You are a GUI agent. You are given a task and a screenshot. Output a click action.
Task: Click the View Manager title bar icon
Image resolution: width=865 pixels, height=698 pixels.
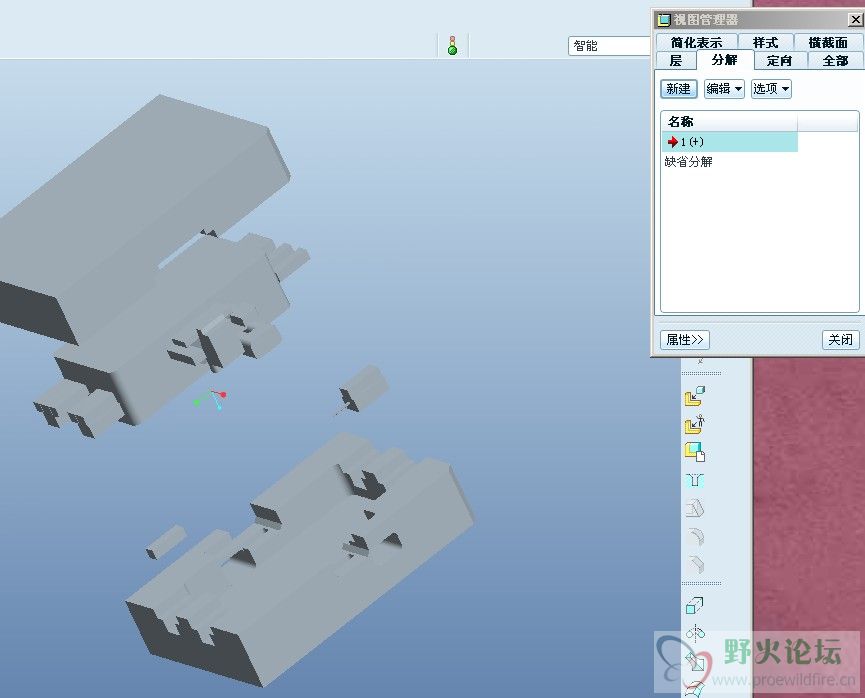[664, 20]
